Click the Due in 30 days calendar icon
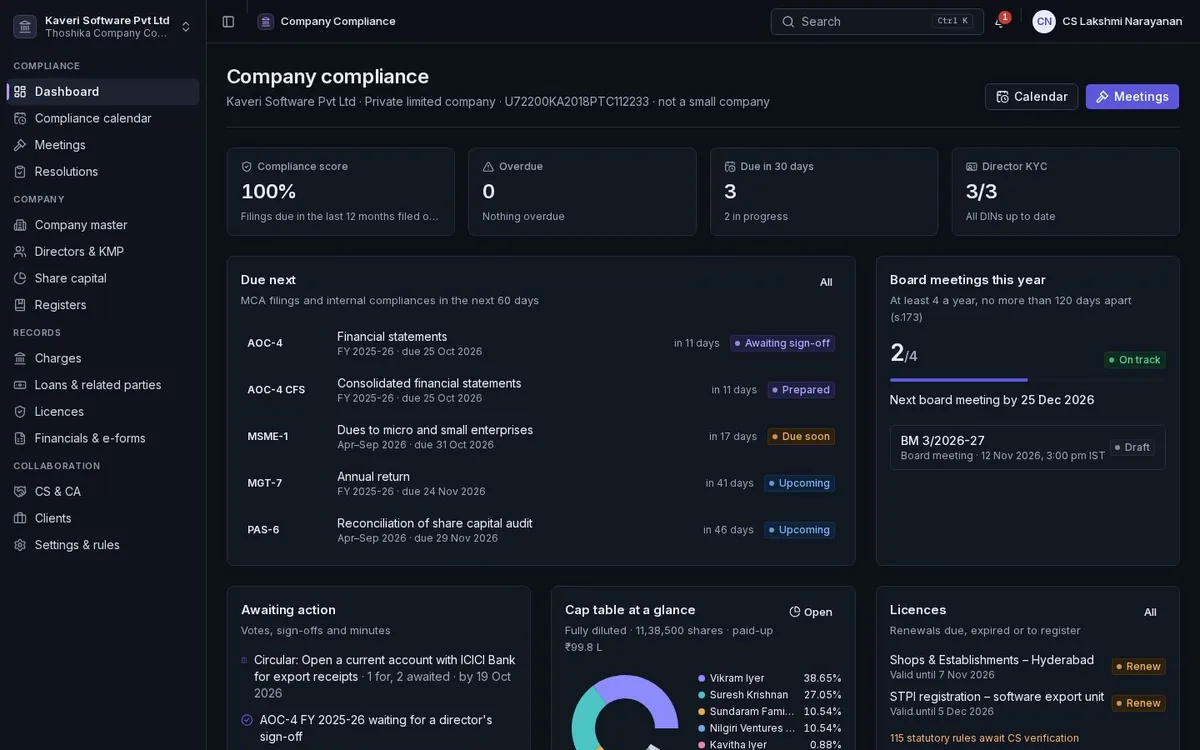 tap(730, 167)
